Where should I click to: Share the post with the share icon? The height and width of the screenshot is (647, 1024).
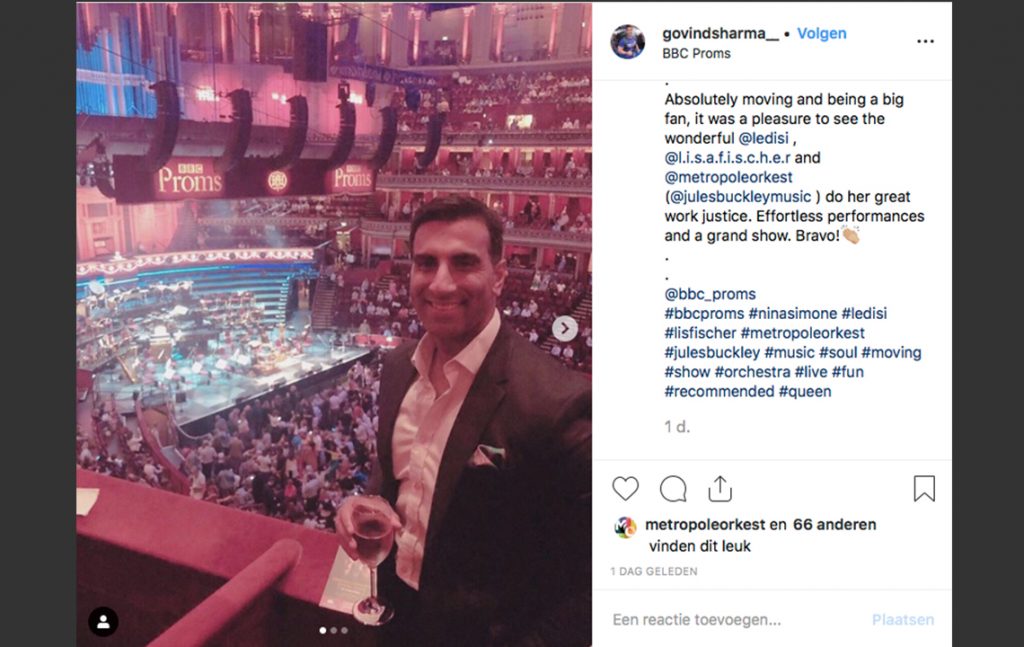coord(720,488)
